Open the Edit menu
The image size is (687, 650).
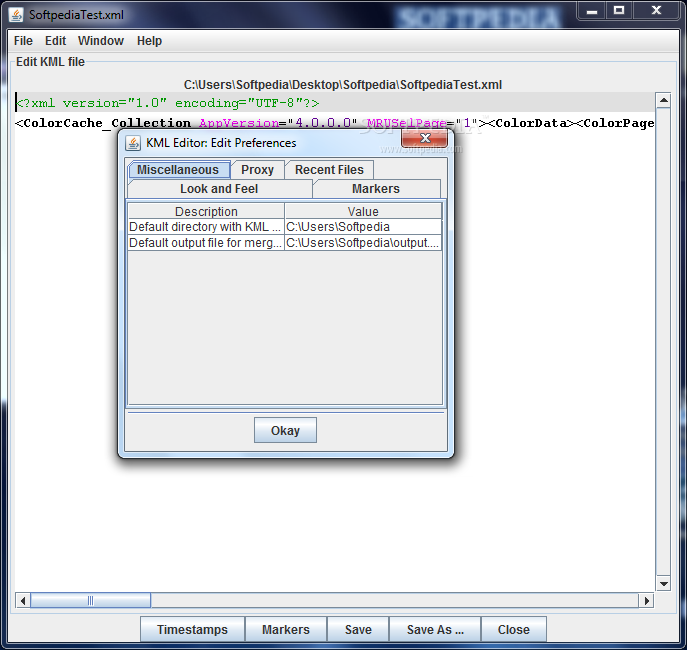click(x=55, y=41)
